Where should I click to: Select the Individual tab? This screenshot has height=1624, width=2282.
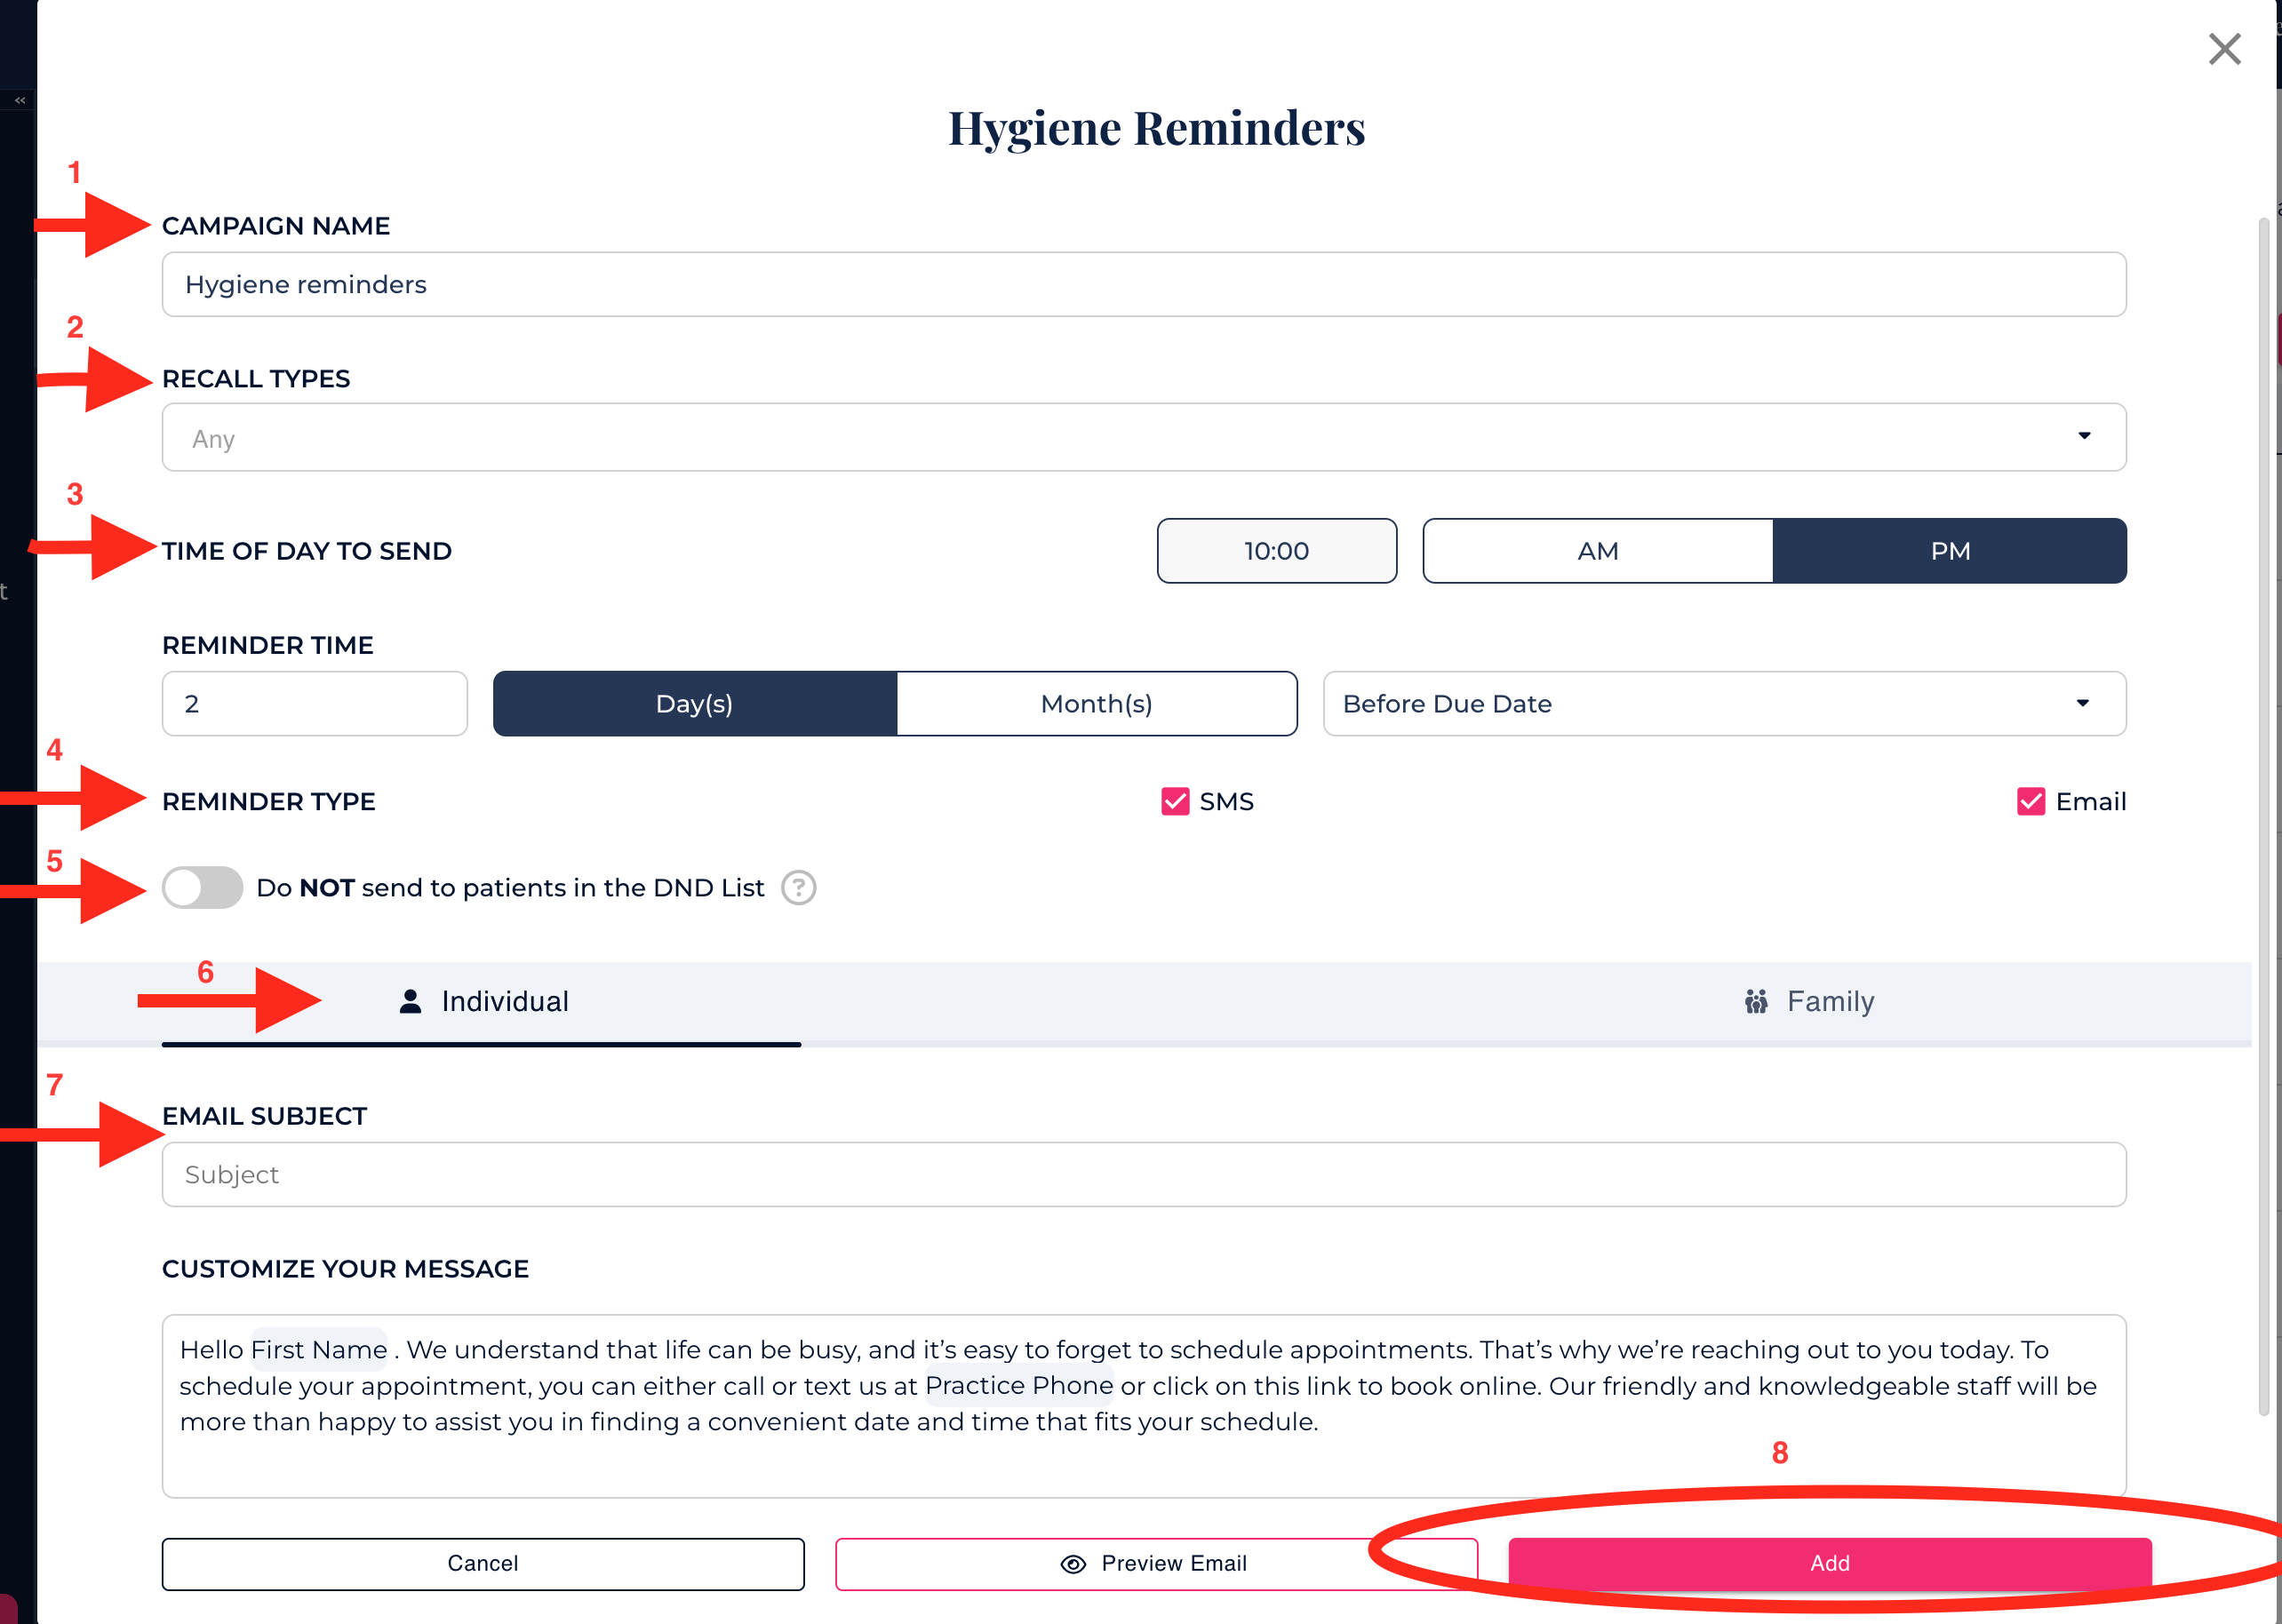[x=483, y=1001]
